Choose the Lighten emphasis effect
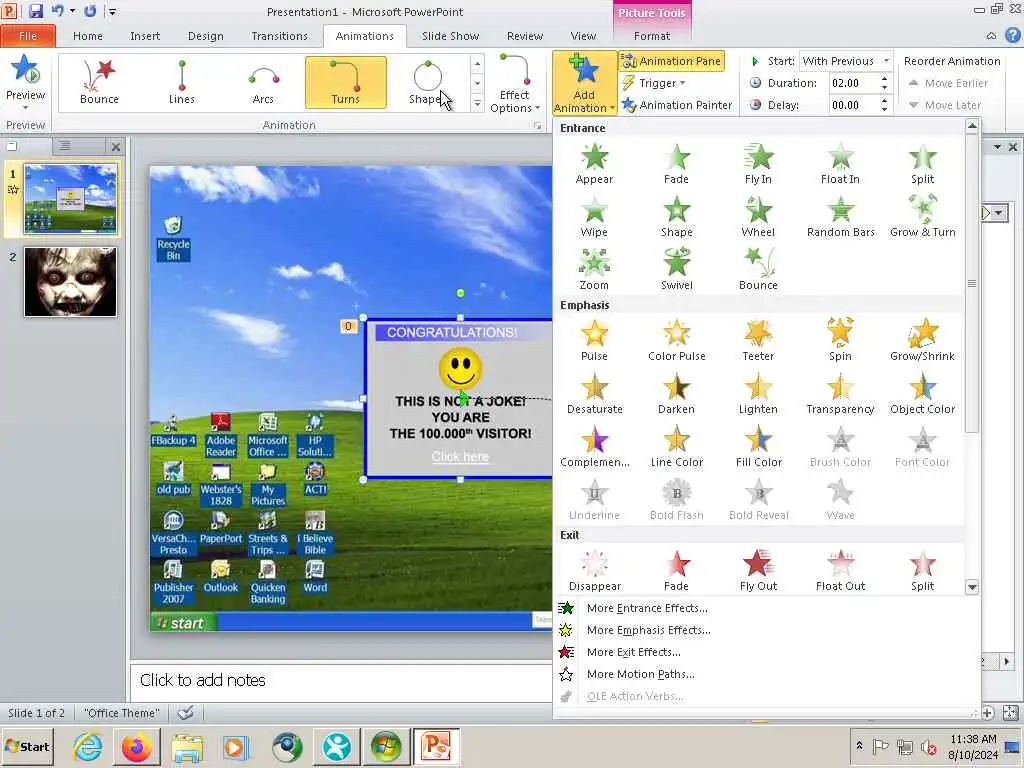The height and width of the screenshot is (768, 1024). pos(758,394)
